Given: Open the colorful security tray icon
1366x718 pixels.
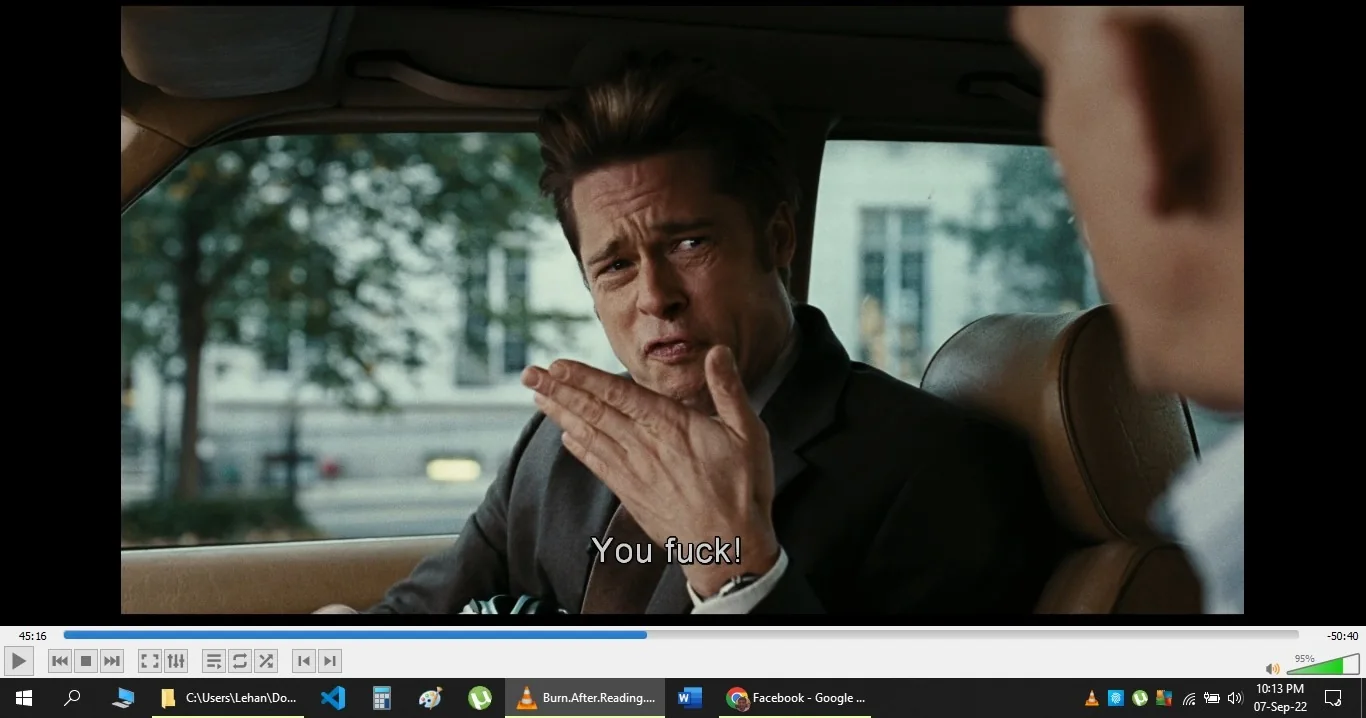Looking at the screenshot, I should 1163,698.
